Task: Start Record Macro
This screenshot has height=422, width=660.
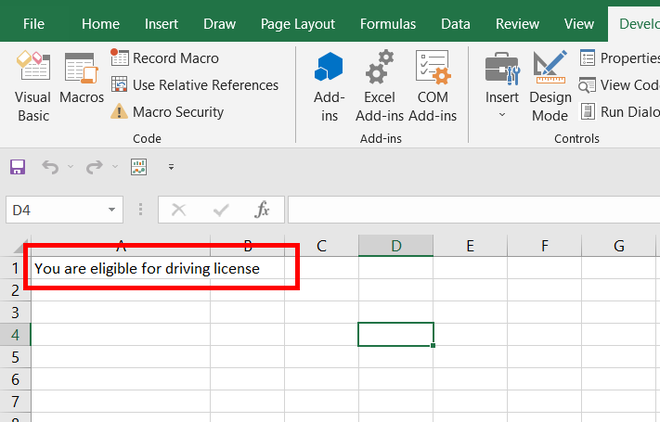Action: [165, 58]
